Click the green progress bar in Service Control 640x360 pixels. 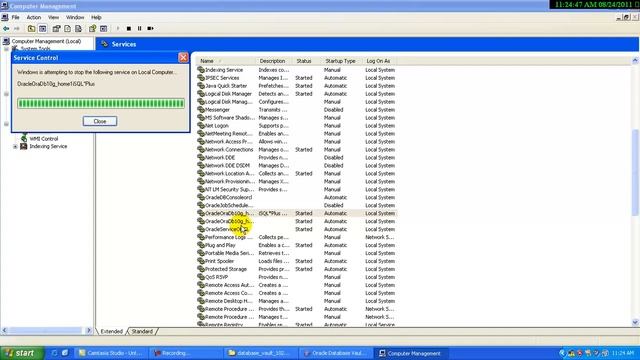click(101, 103)
